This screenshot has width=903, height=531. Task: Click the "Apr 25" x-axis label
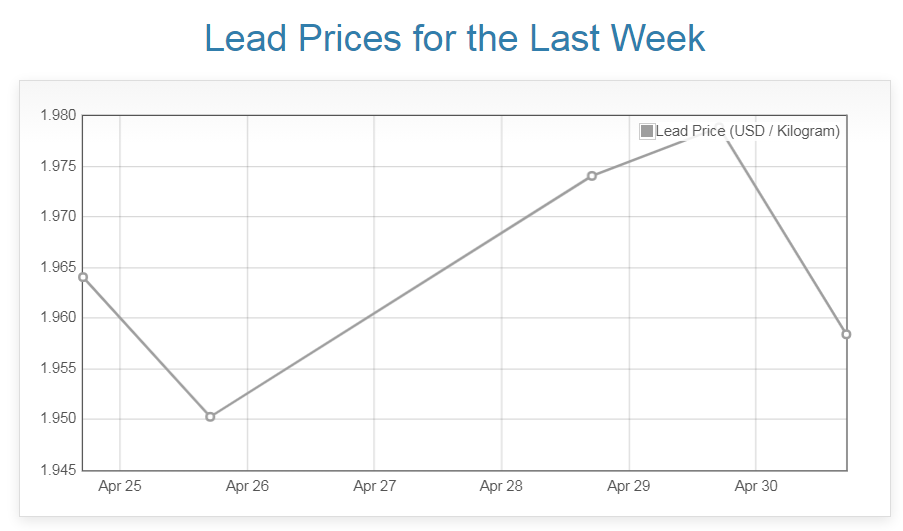(120, 487)
